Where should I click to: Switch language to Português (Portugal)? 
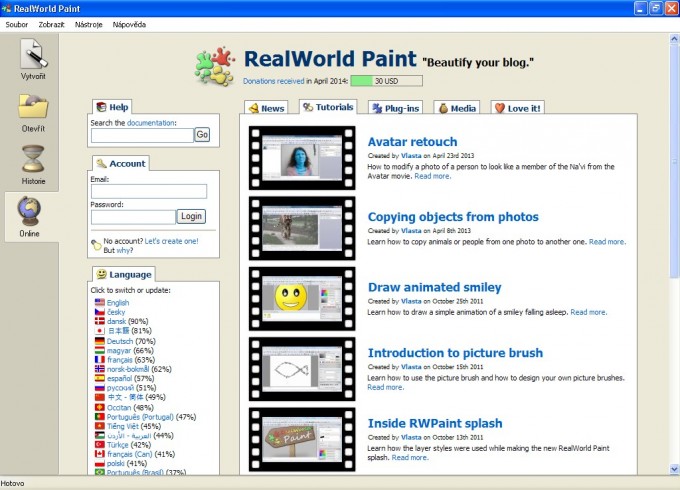(x=140, y=417)
